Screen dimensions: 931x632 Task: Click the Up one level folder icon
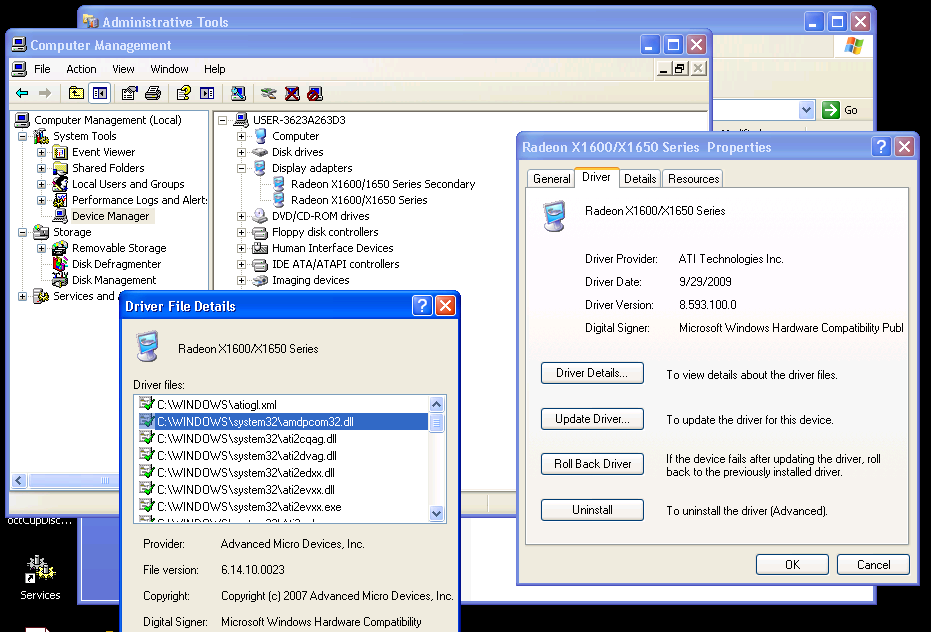pyautogui.click(x=76, y=93)
